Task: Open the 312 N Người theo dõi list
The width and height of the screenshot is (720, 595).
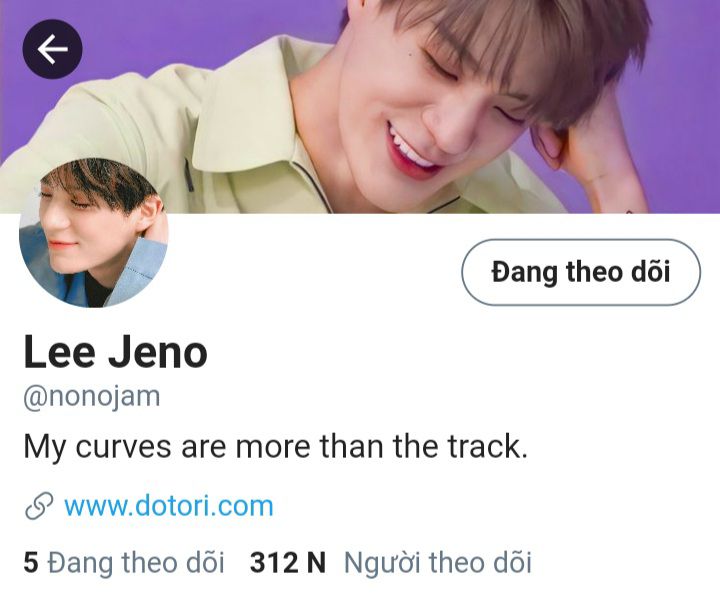Action: coord(391,563)
